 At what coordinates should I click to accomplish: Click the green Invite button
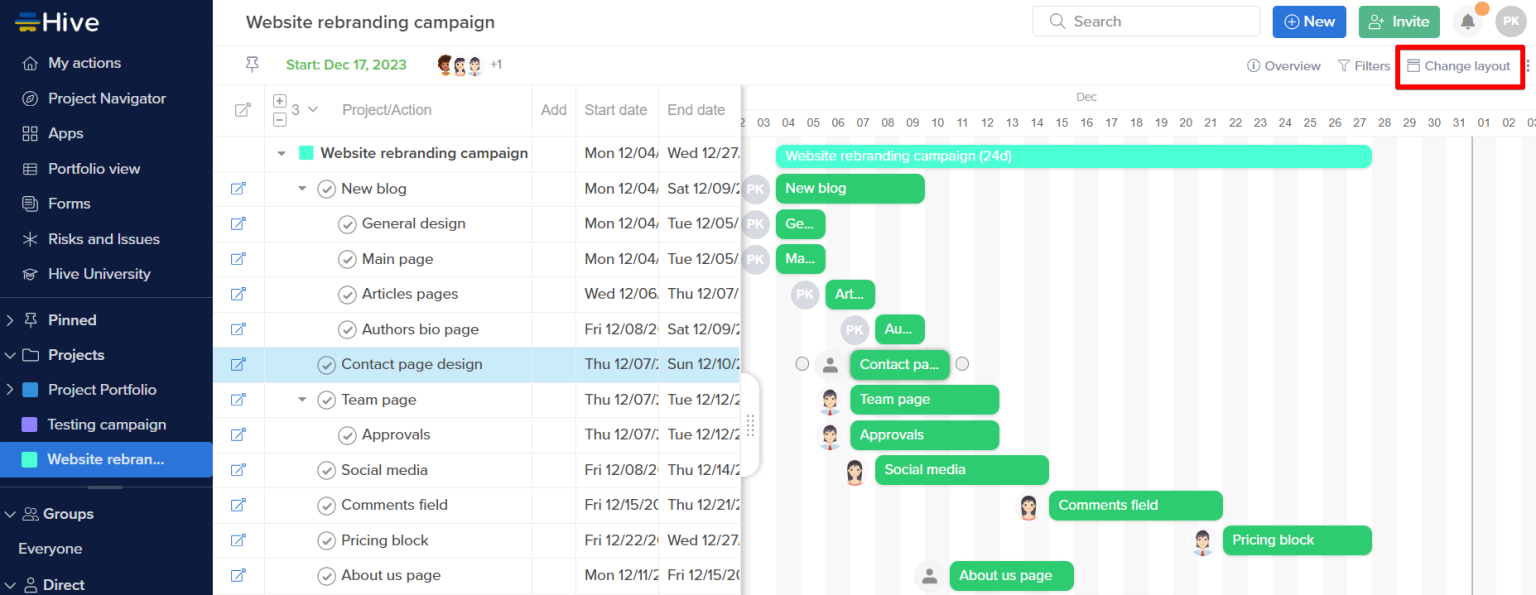[1398, 22]
